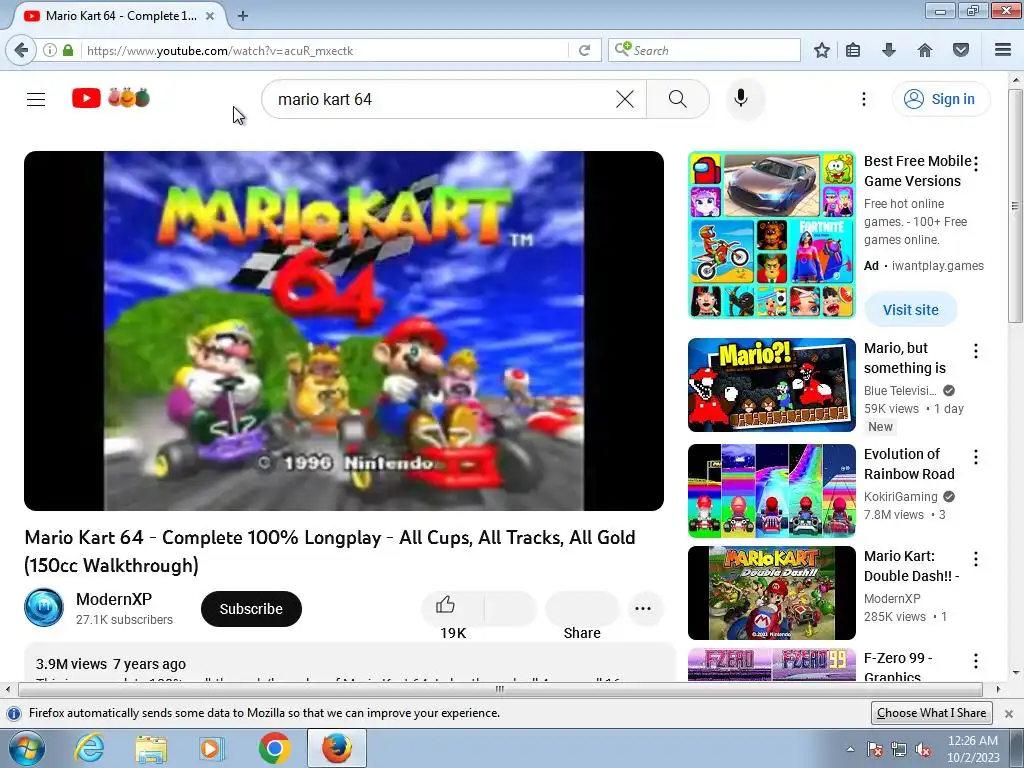View site information icon in address bar

click(50, 50)
